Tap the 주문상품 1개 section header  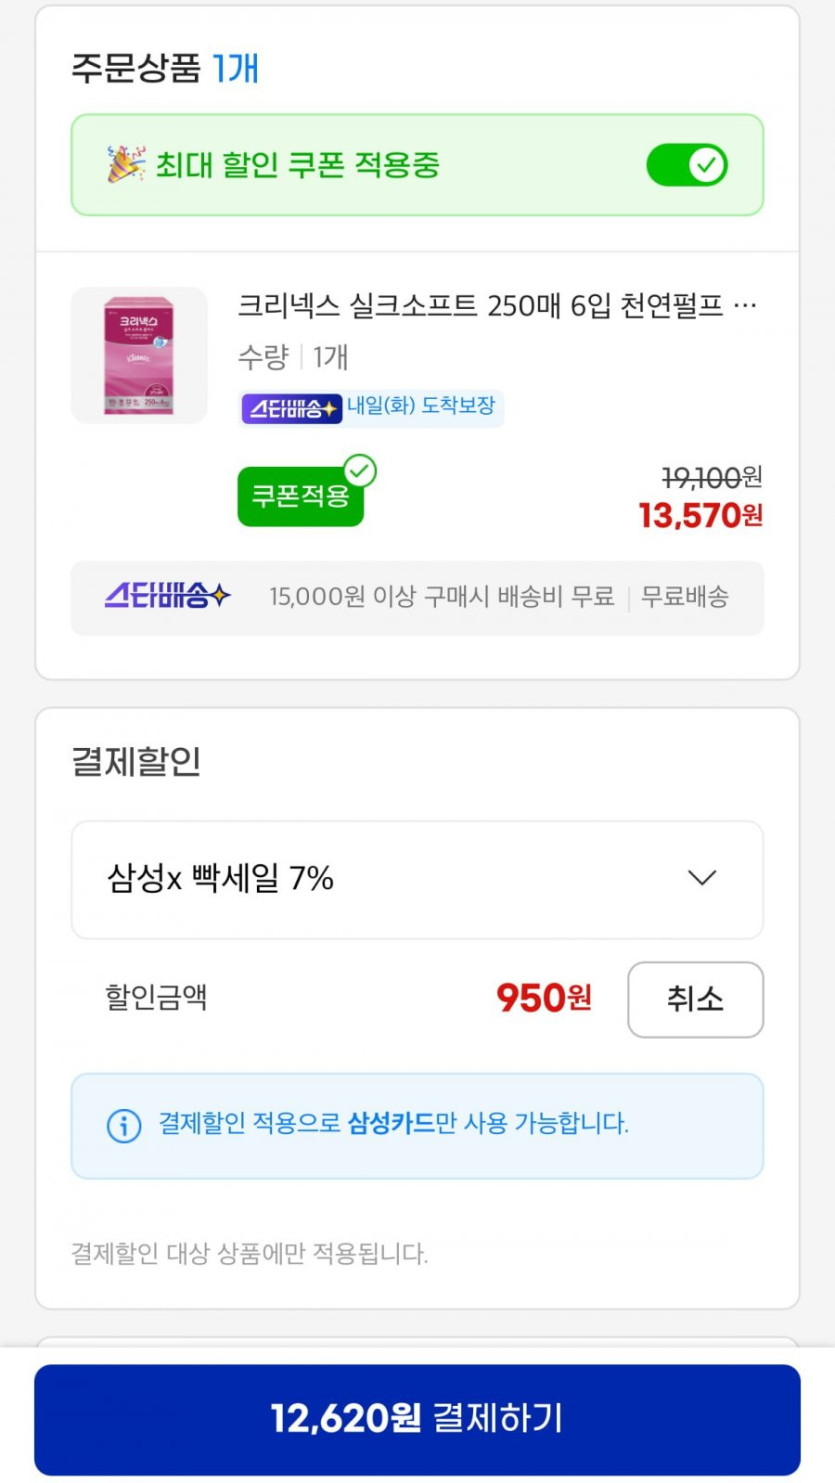pyautogui.click(x=165, y=69)
